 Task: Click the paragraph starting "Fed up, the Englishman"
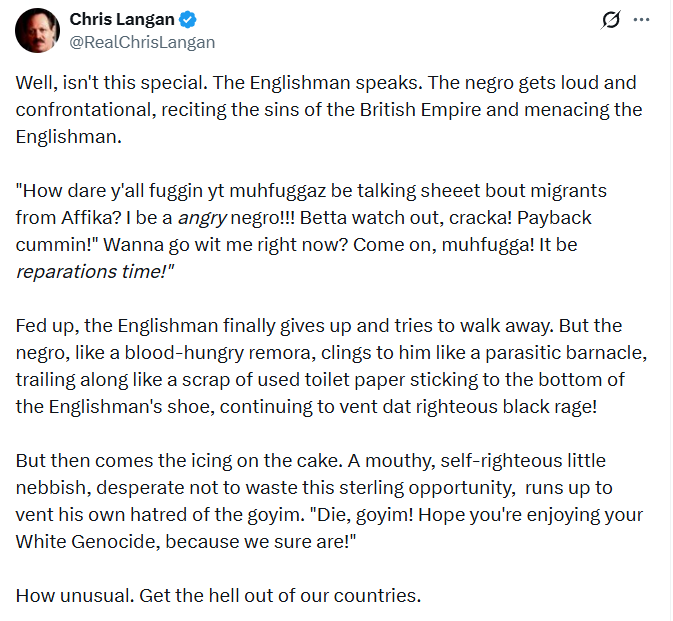click(x=331, y=366)
